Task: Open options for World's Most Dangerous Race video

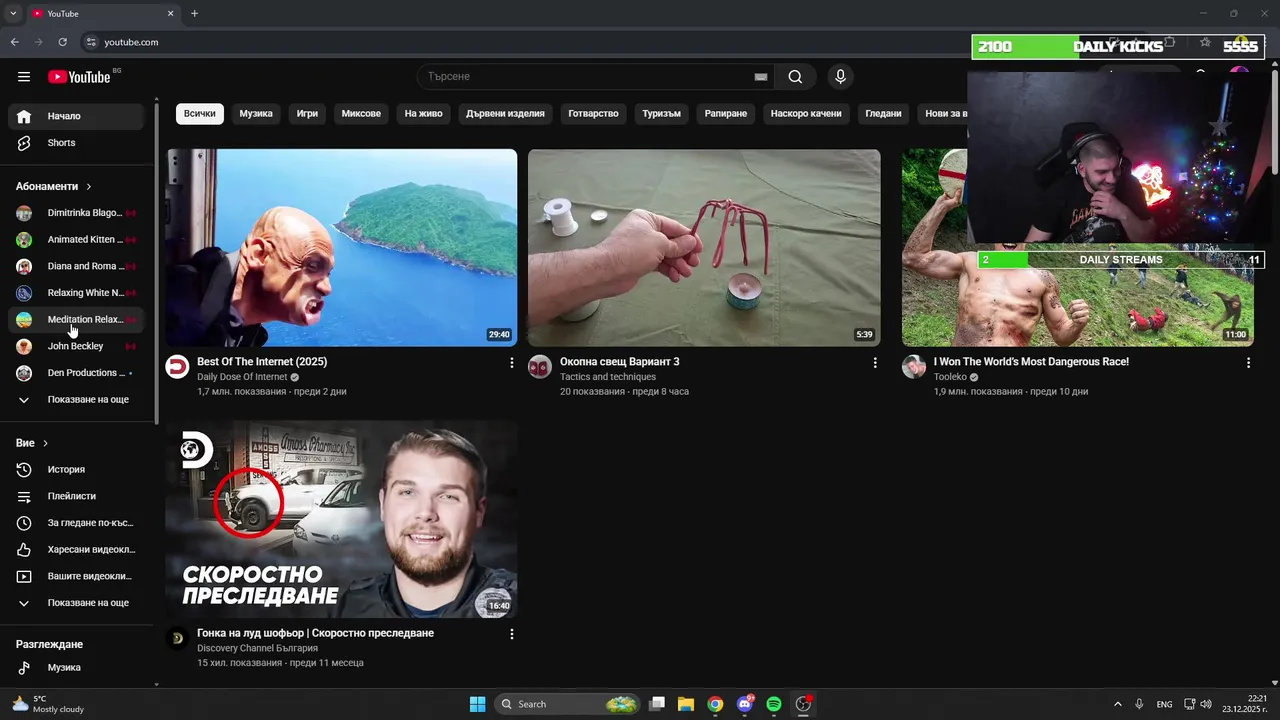Action: pos(1248,362)
